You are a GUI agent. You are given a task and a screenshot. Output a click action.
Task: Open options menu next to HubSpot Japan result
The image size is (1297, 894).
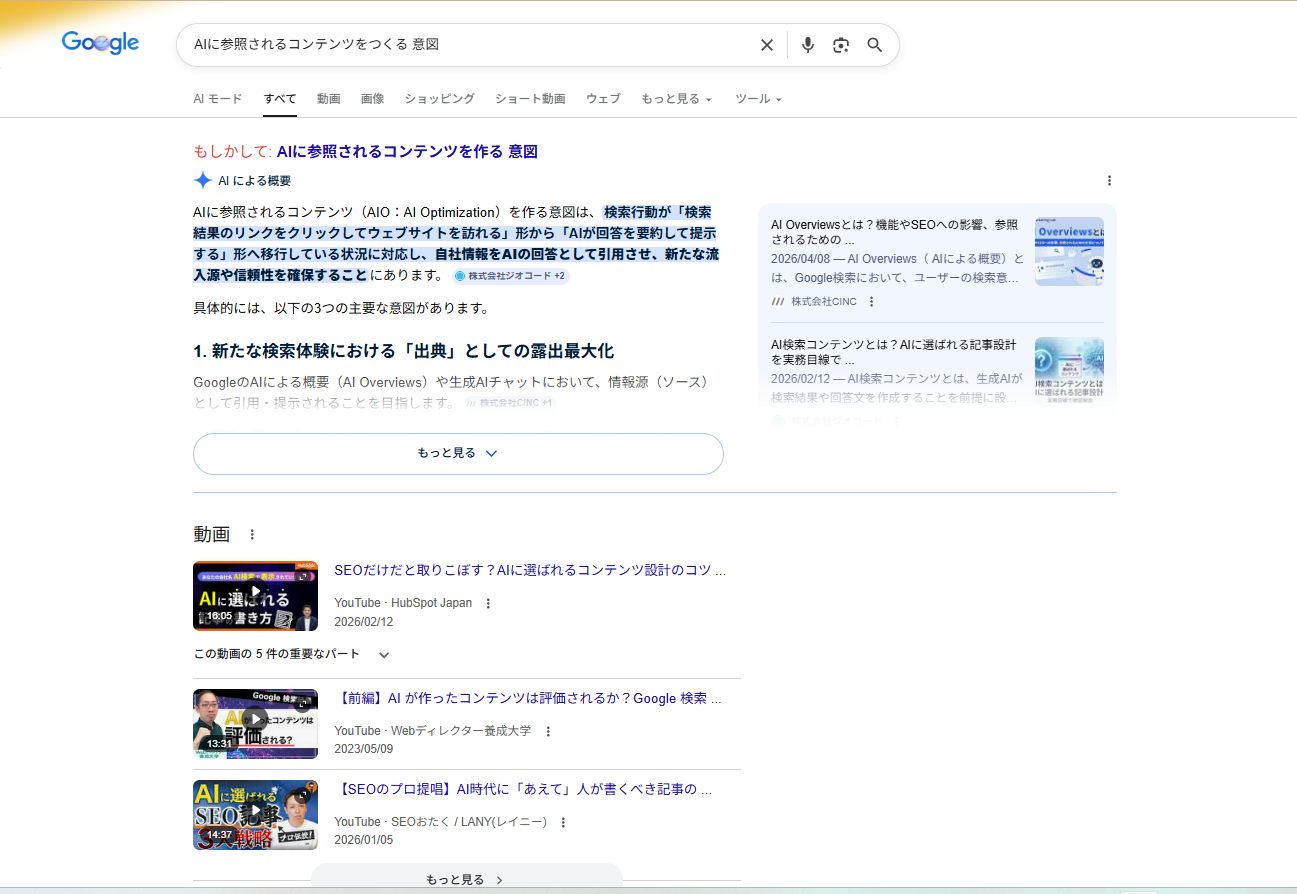pyautogui.click(x=487, y=603)
